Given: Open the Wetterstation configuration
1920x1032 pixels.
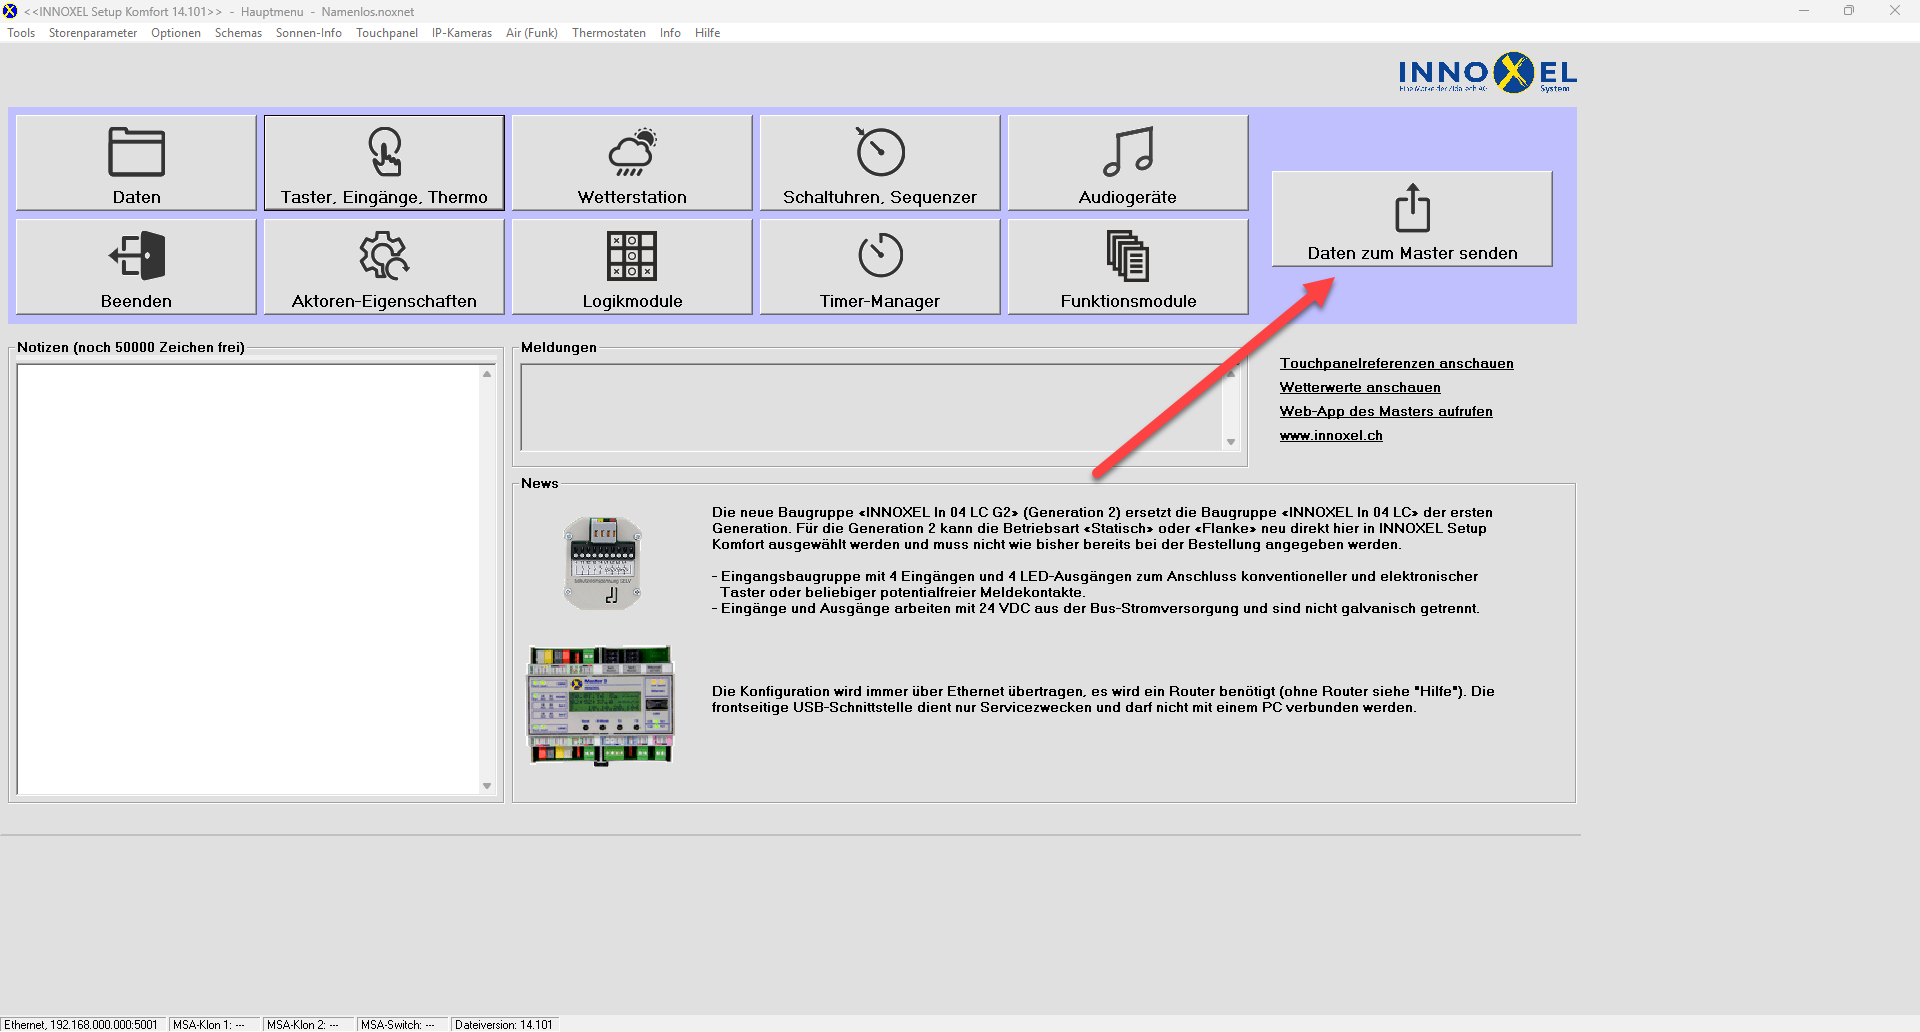Looking at the screenshot, I should [632, 163].
